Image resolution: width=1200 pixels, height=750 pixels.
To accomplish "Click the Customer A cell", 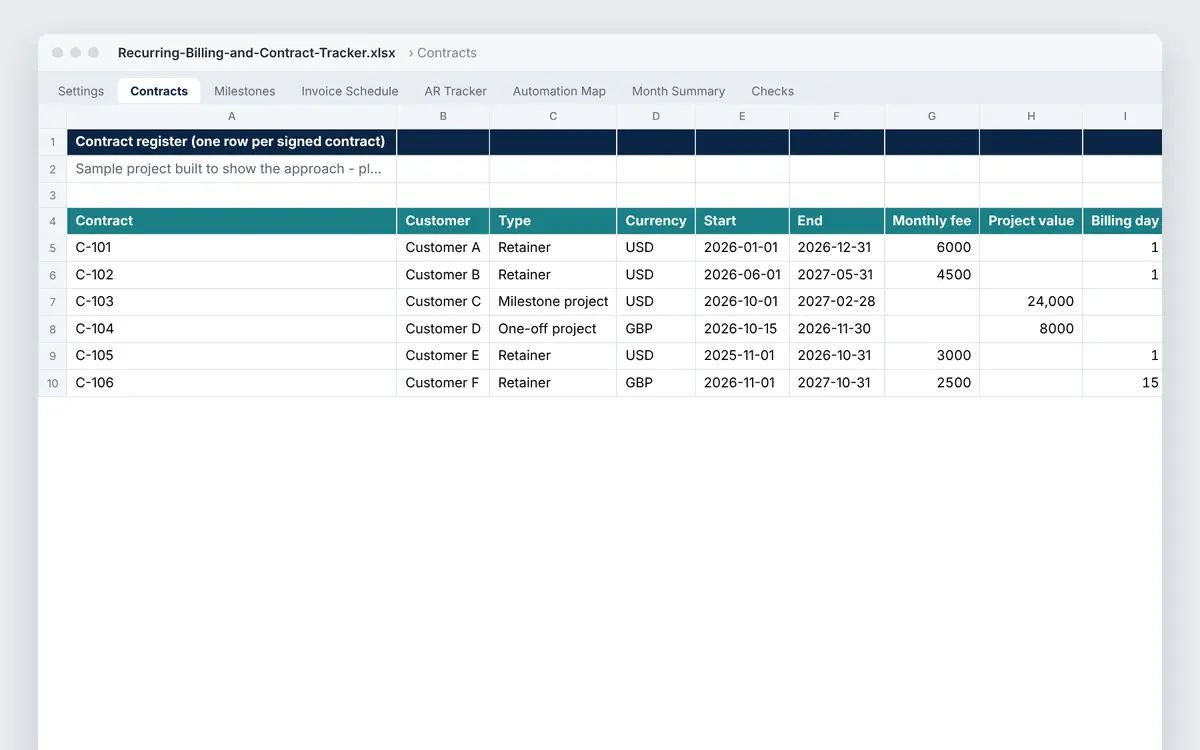I will coord(443,248).
